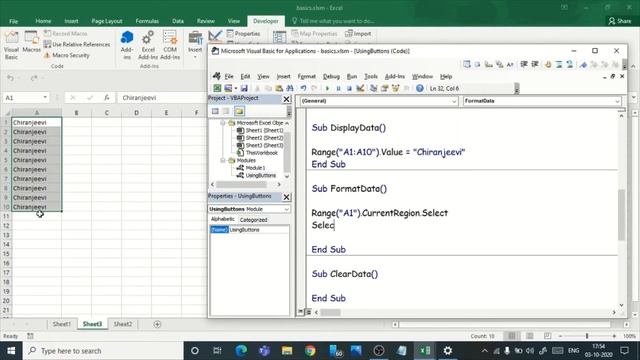Open Chrome from the taskbar
The image size is (640, 360).
click(310, 351)
